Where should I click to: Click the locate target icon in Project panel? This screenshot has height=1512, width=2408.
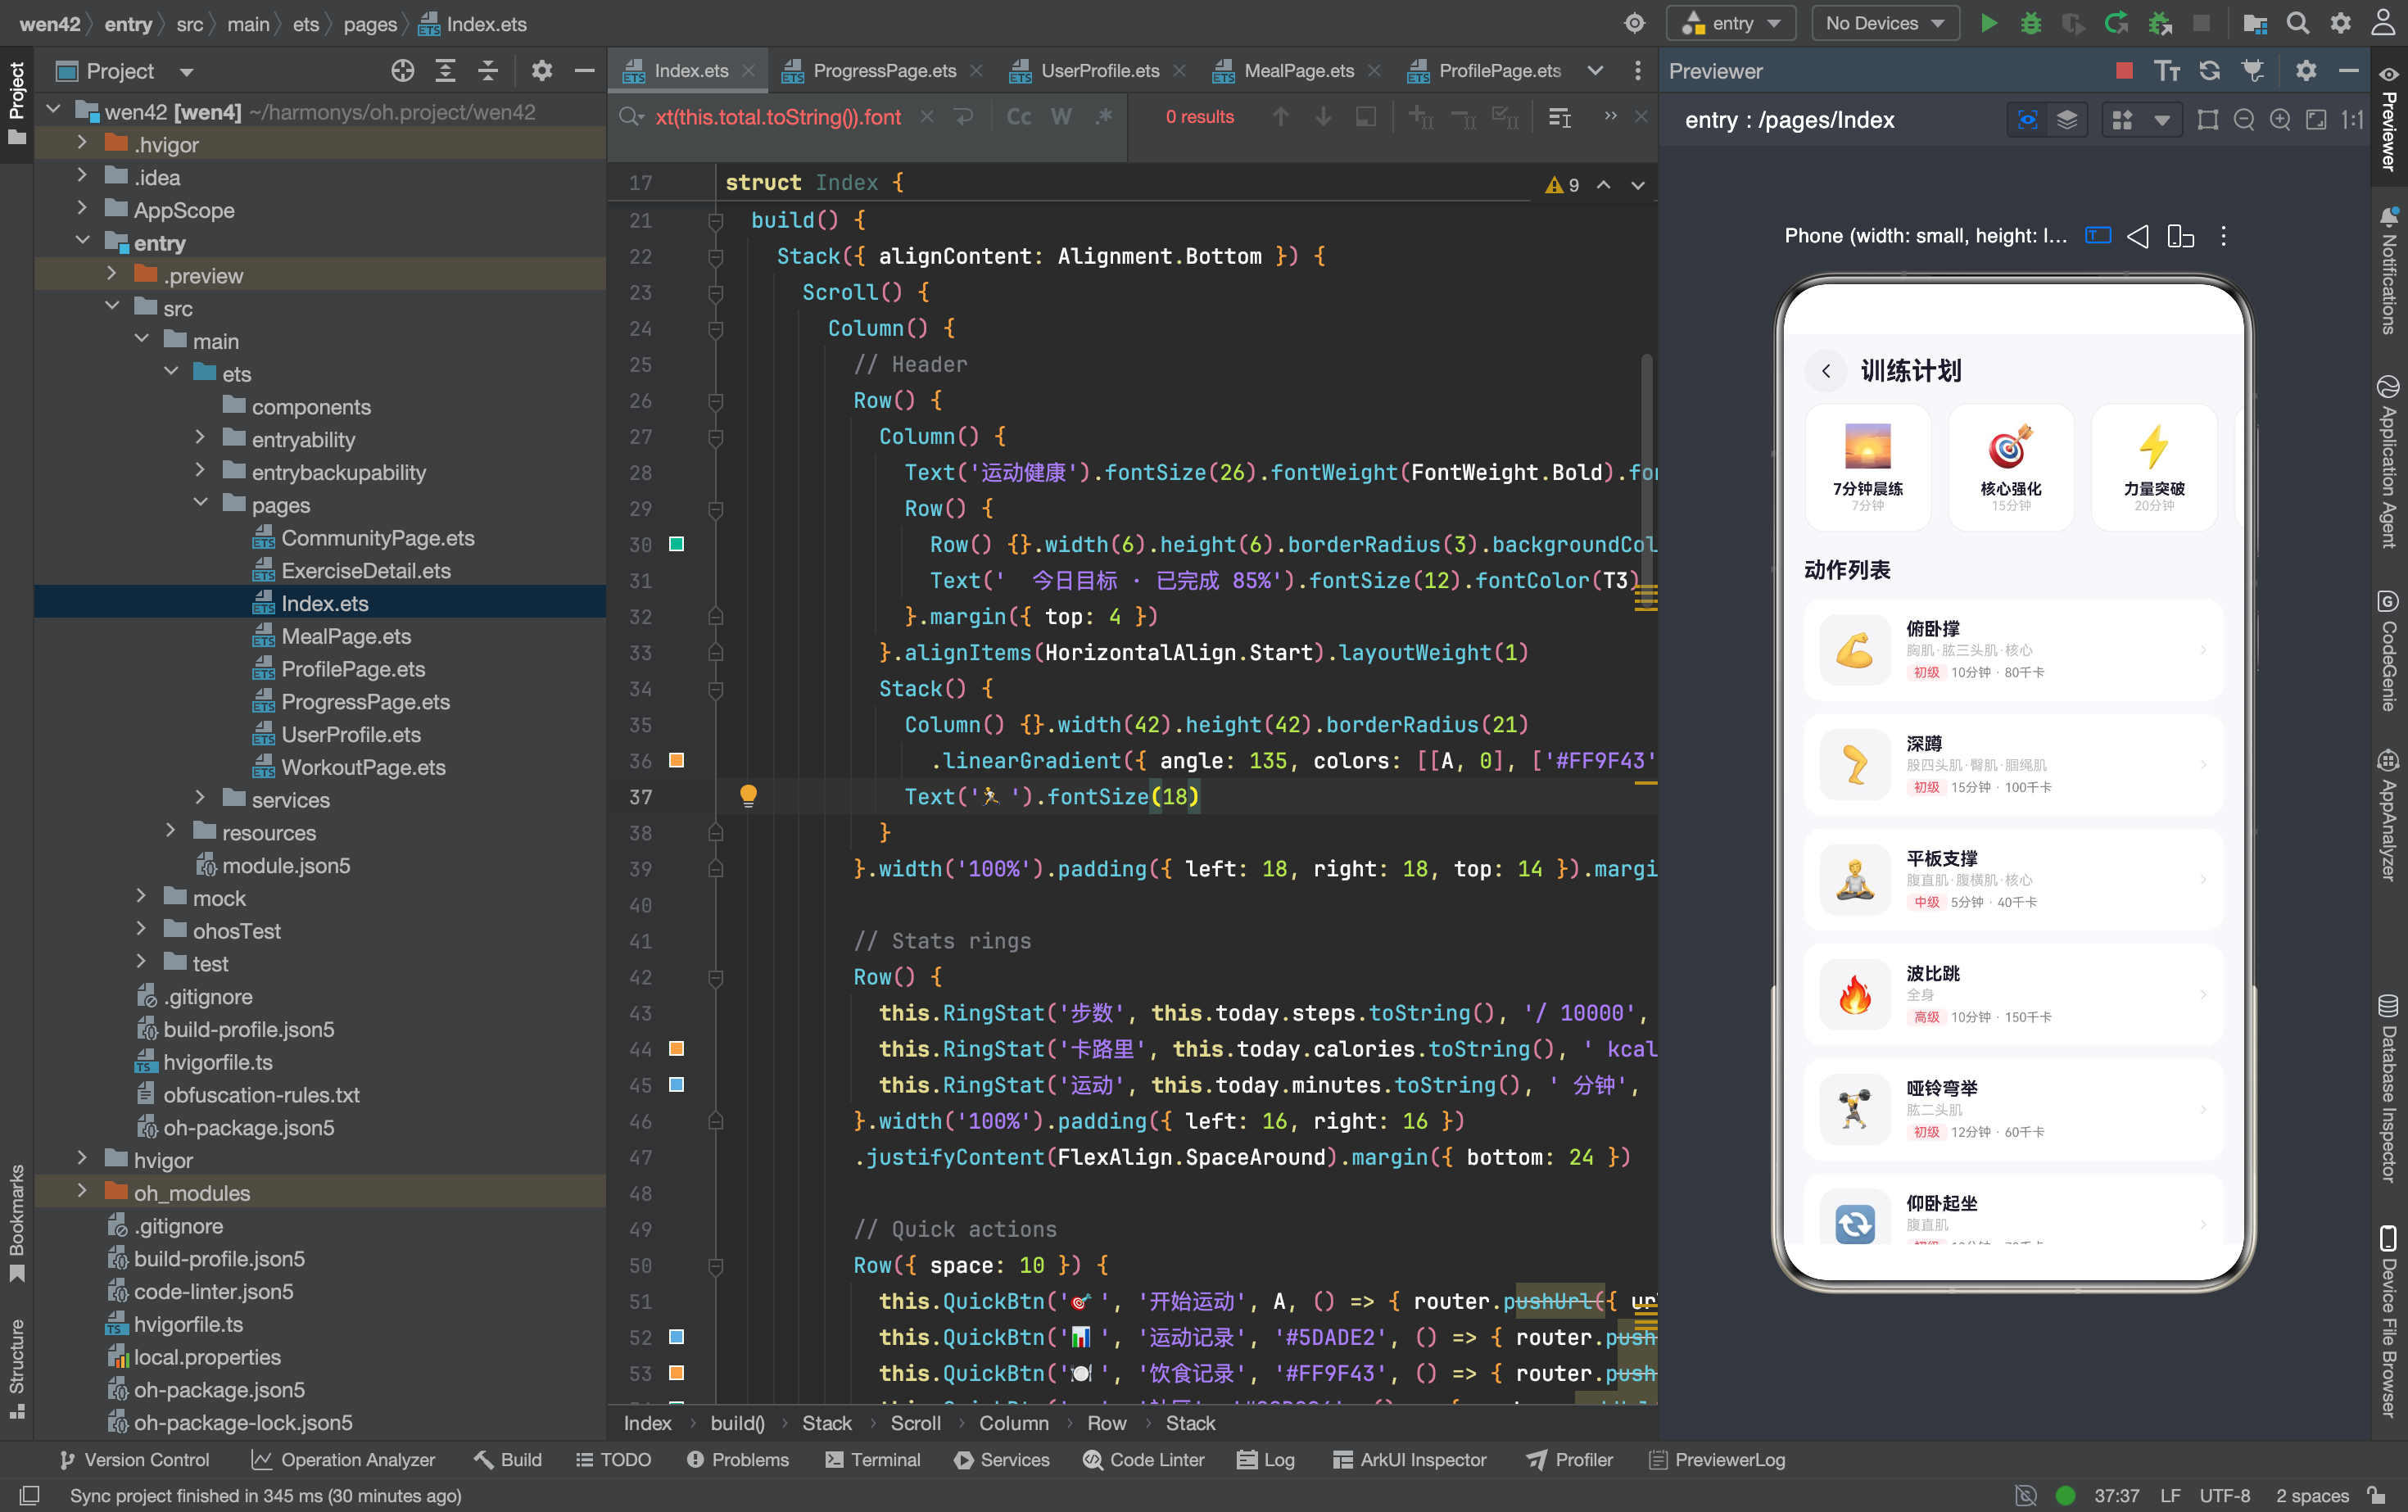click(x=402, y=71)
